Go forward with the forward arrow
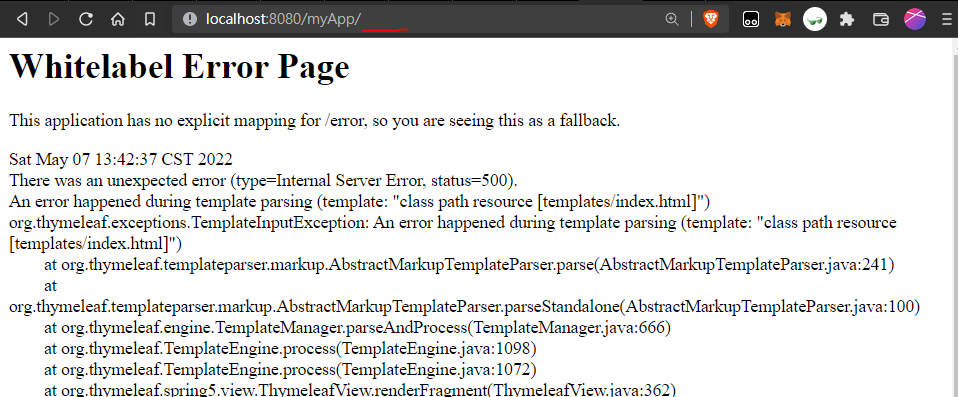 click(54, 20)
